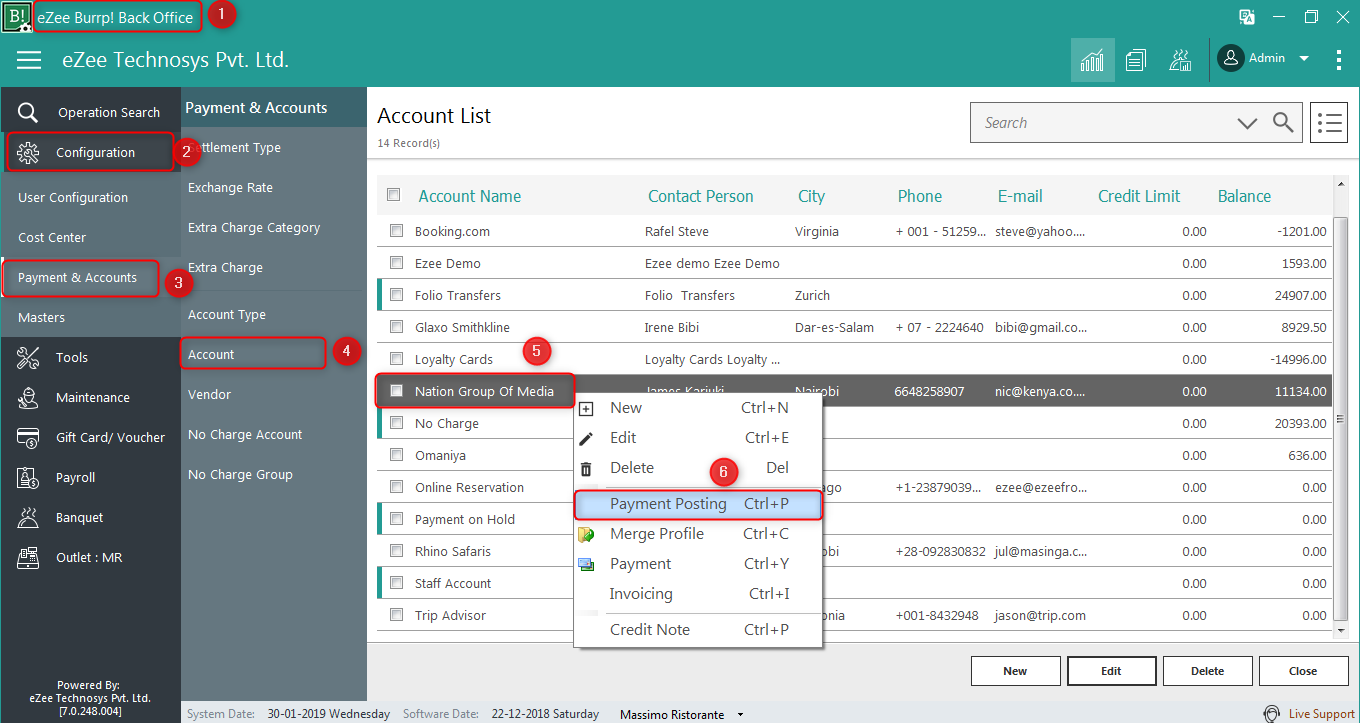Viewport: 1360px width, 723px height.
Task: Click the Tools wrench icon
Action: 29,357
